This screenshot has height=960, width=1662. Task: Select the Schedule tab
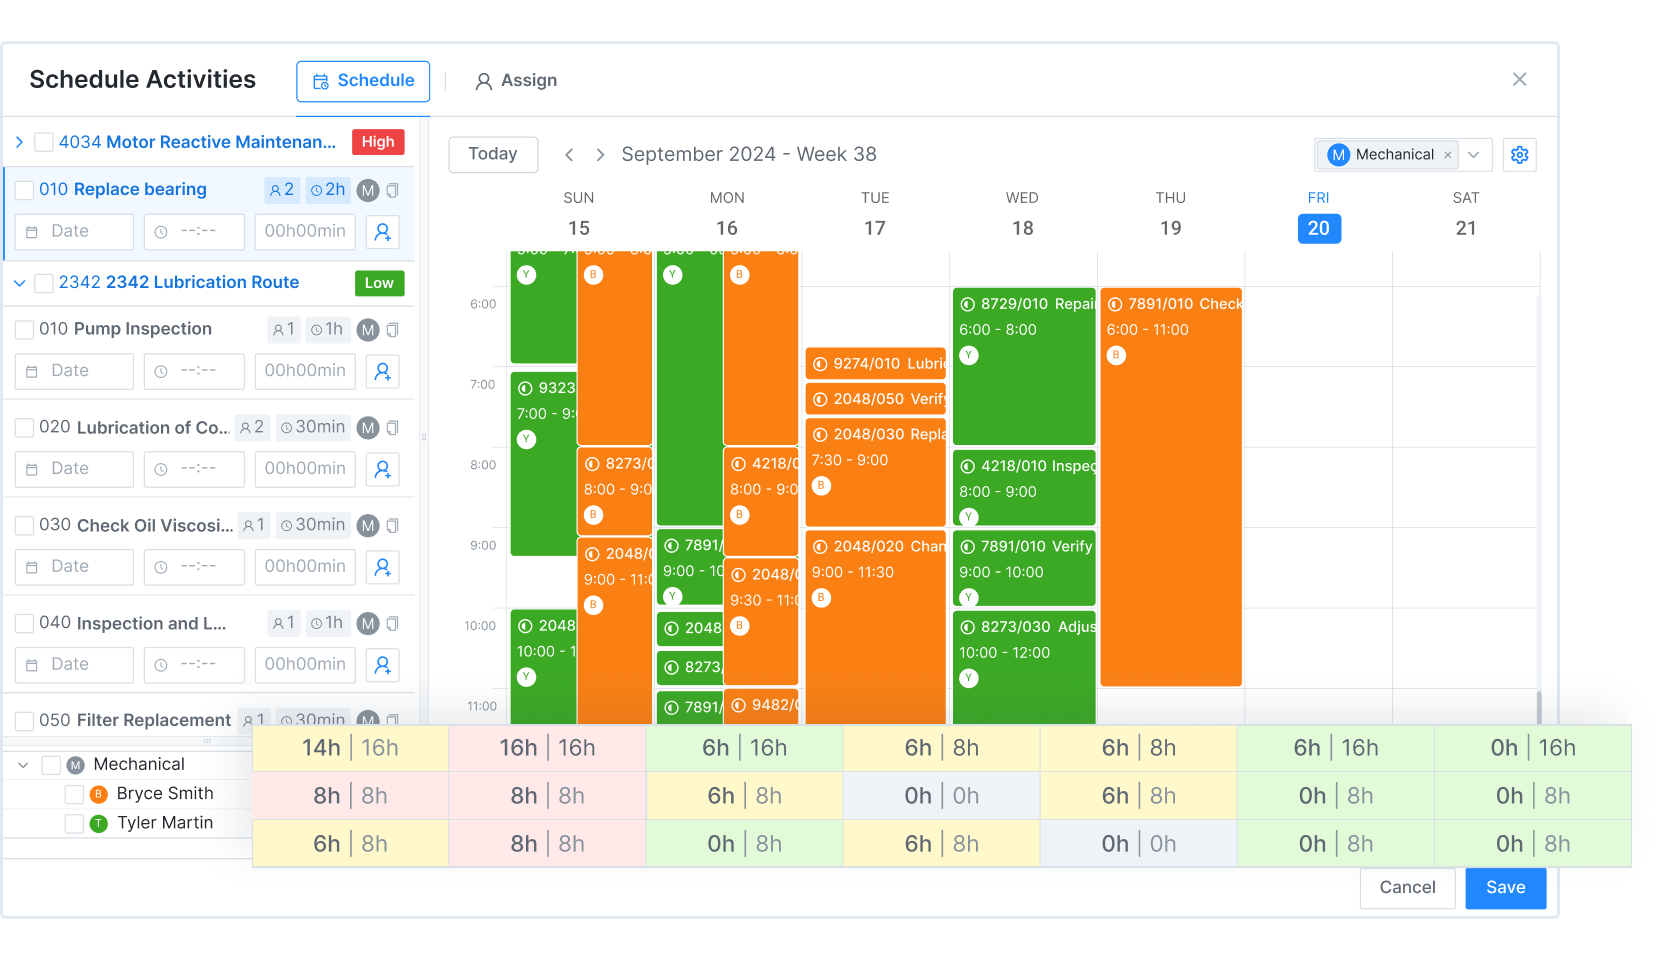[362, 80]
